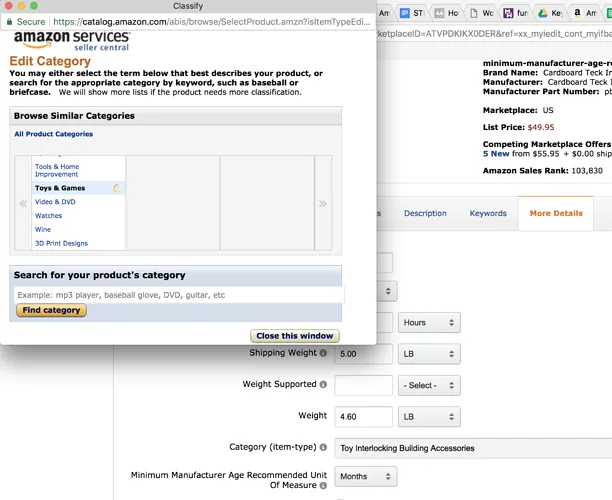Click the Weight Supported value field
The width and height of the screenshot is (612, 500).
pyautogui.click(x=363, y=385)
